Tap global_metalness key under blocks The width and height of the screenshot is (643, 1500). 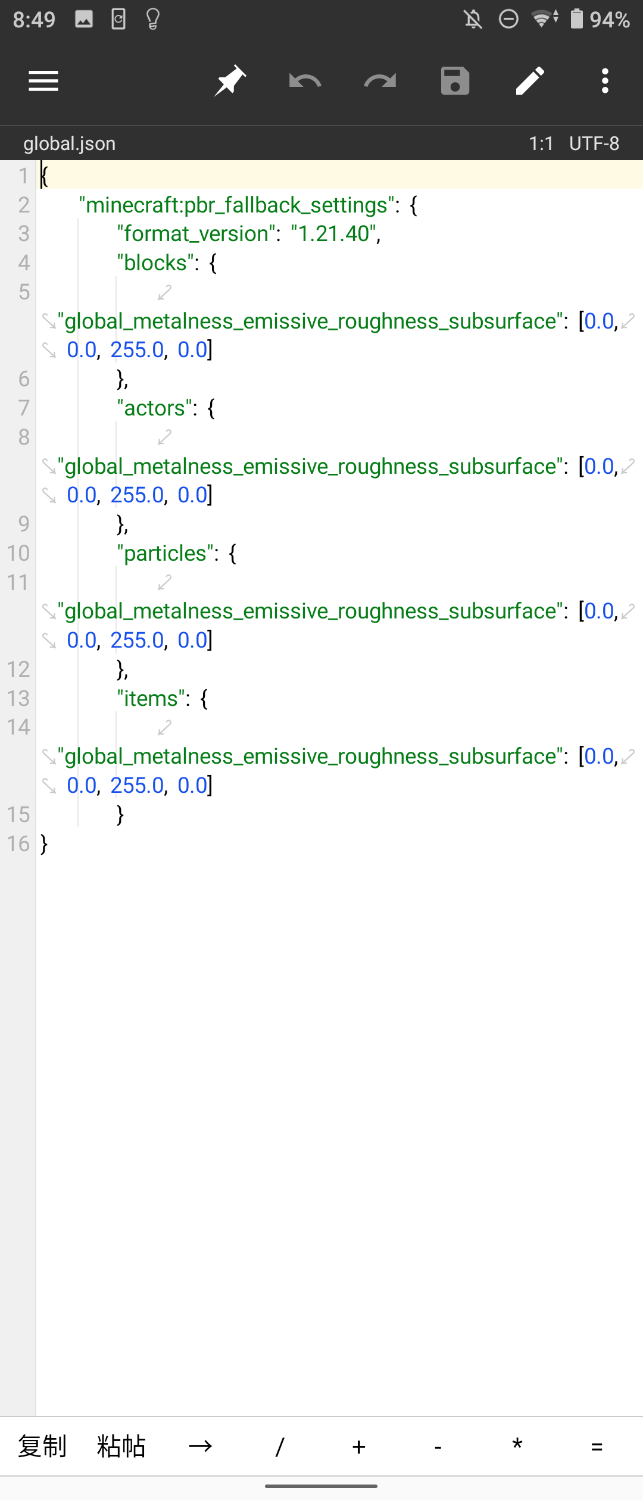pyautogui.click(x=310, y=321)
